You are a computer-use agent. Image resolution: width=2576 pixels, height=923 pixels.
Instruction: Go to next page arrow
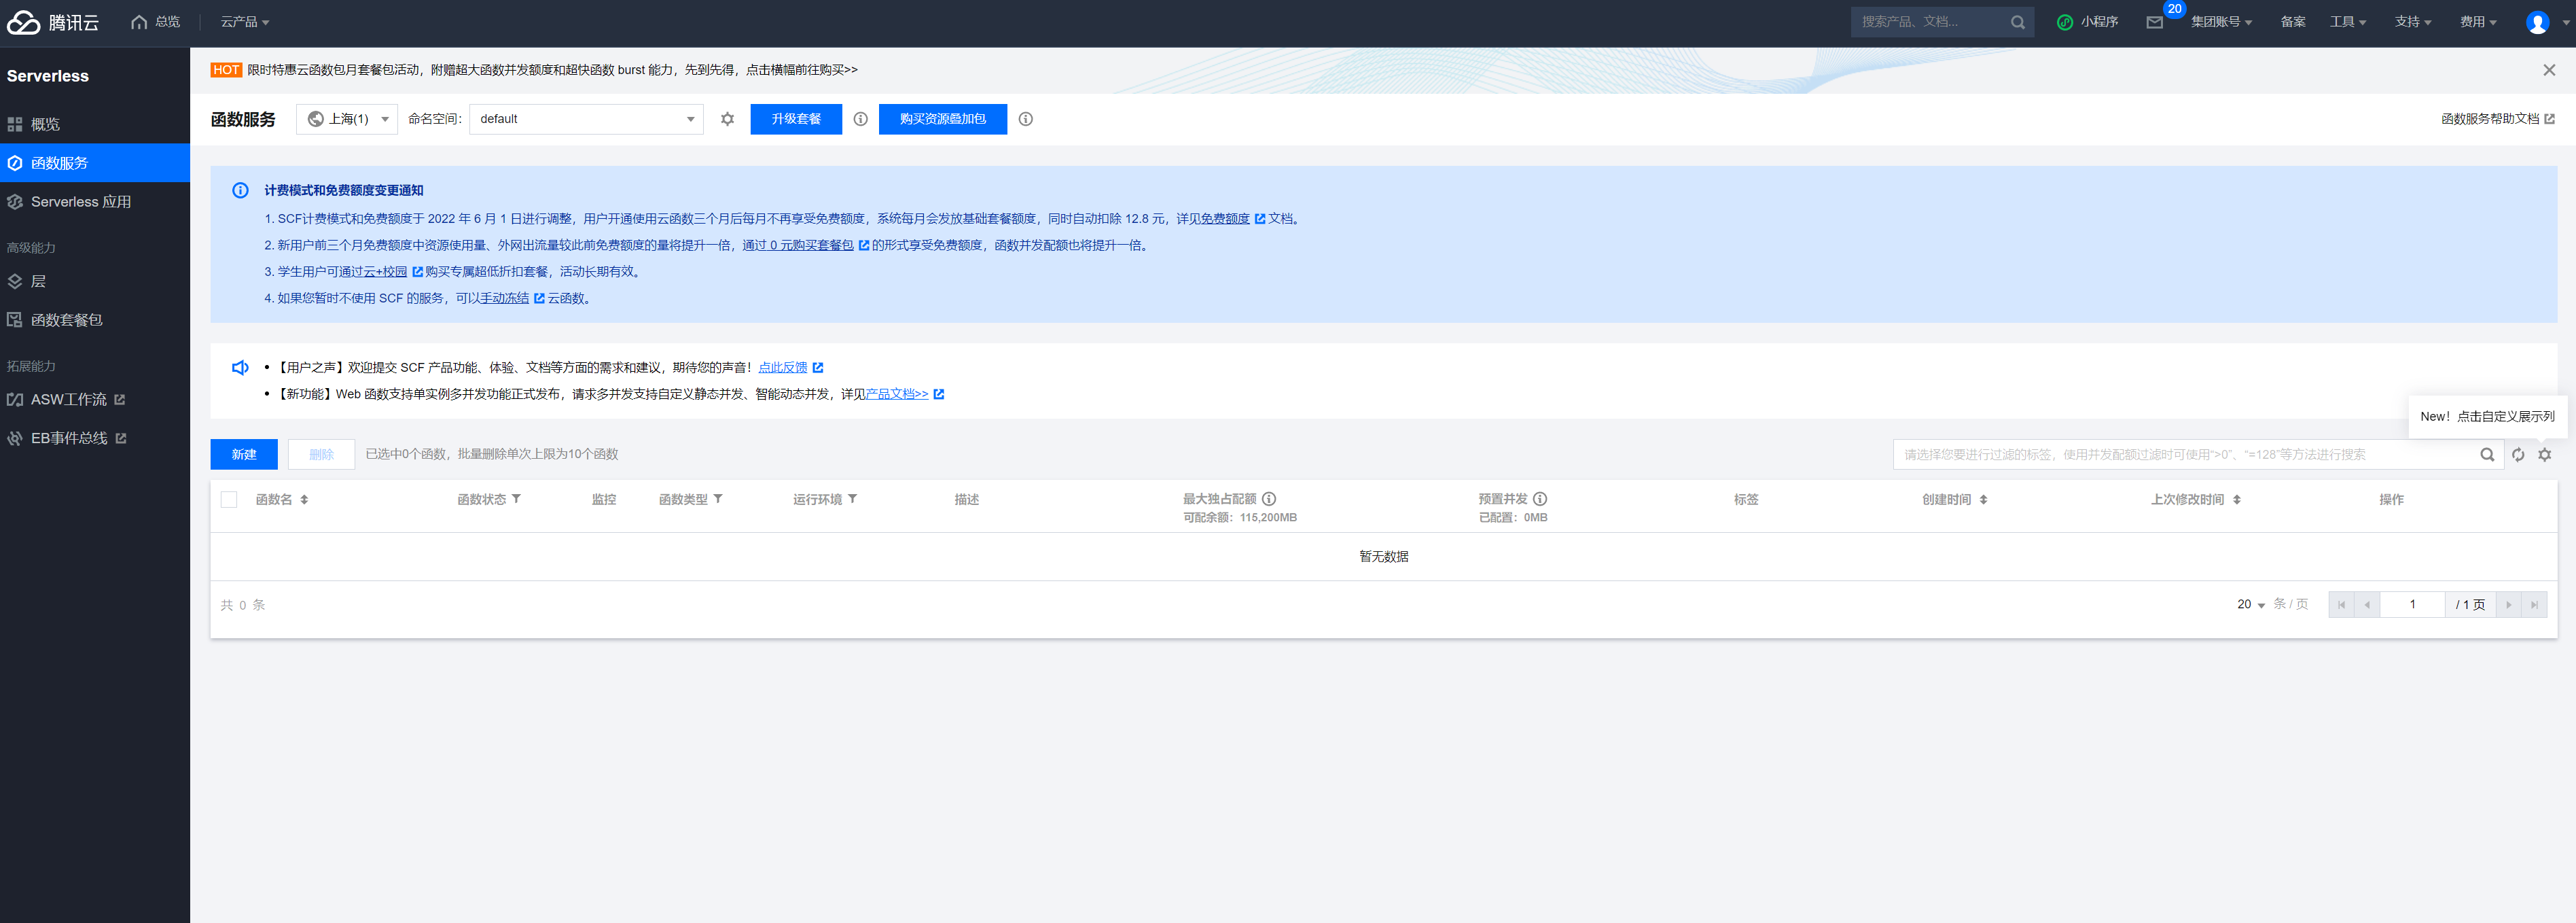[2508, 605]
